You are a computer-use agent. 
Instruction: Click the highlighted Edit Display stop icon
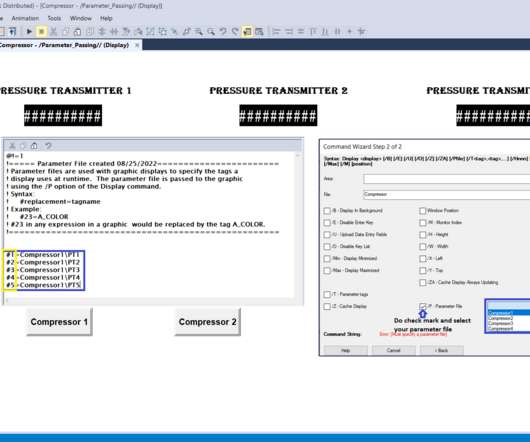click(x=41, y=31)
